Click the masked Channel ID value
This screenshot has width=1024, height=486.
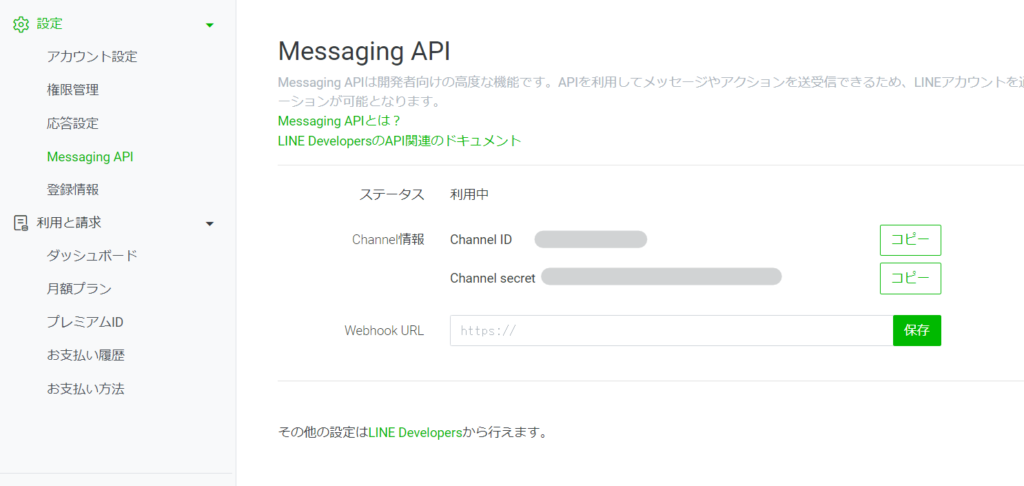(590, 240)
